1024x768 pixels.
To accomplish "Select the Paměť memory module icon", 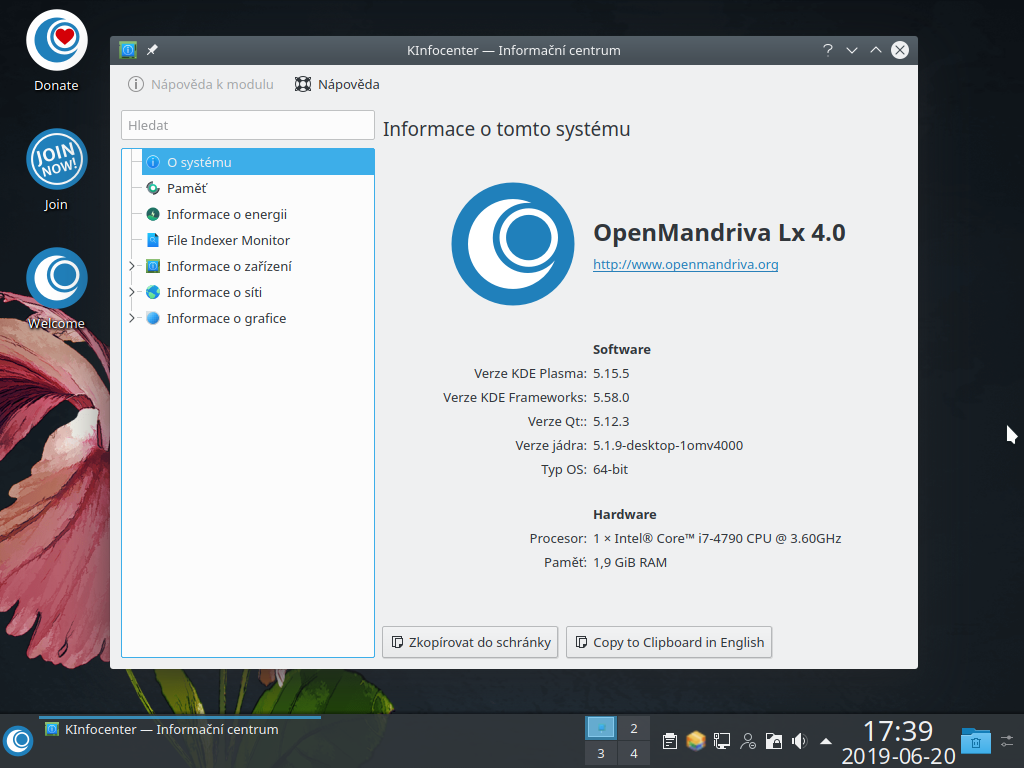I will 153,188.
